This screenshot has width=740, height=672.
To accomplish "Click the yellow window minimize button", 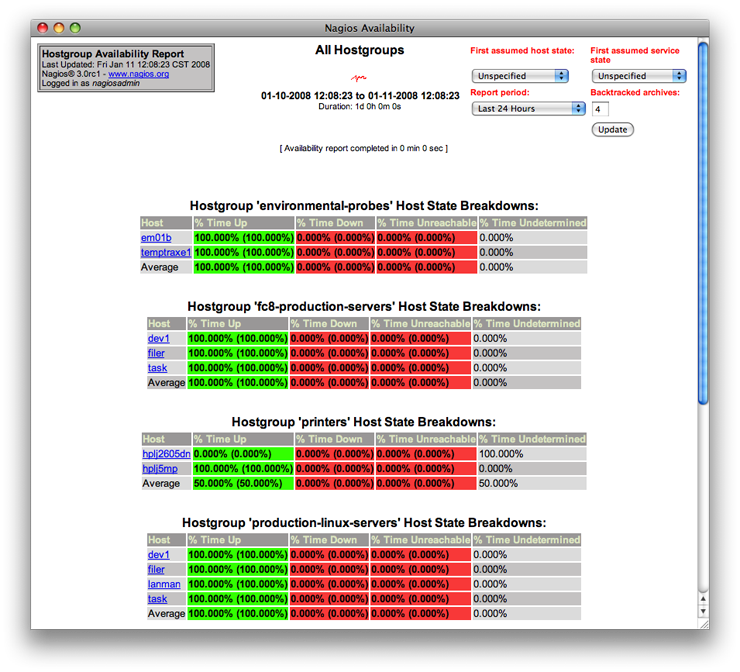I will pos(59,28).
